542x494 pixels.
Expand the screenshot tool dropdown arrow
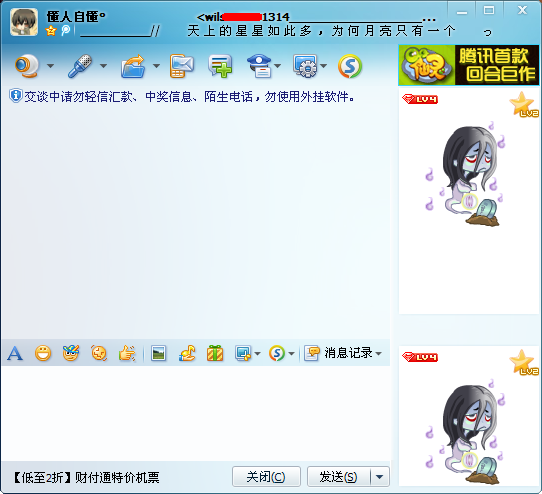point(258,354)
